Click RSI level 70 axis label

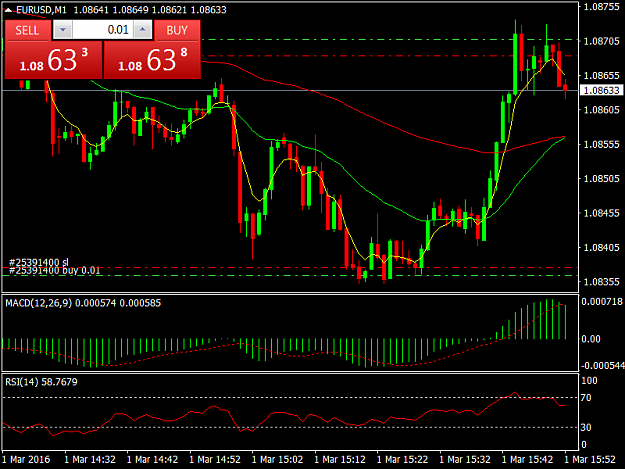pyautogui.click(x=586, y=398)
